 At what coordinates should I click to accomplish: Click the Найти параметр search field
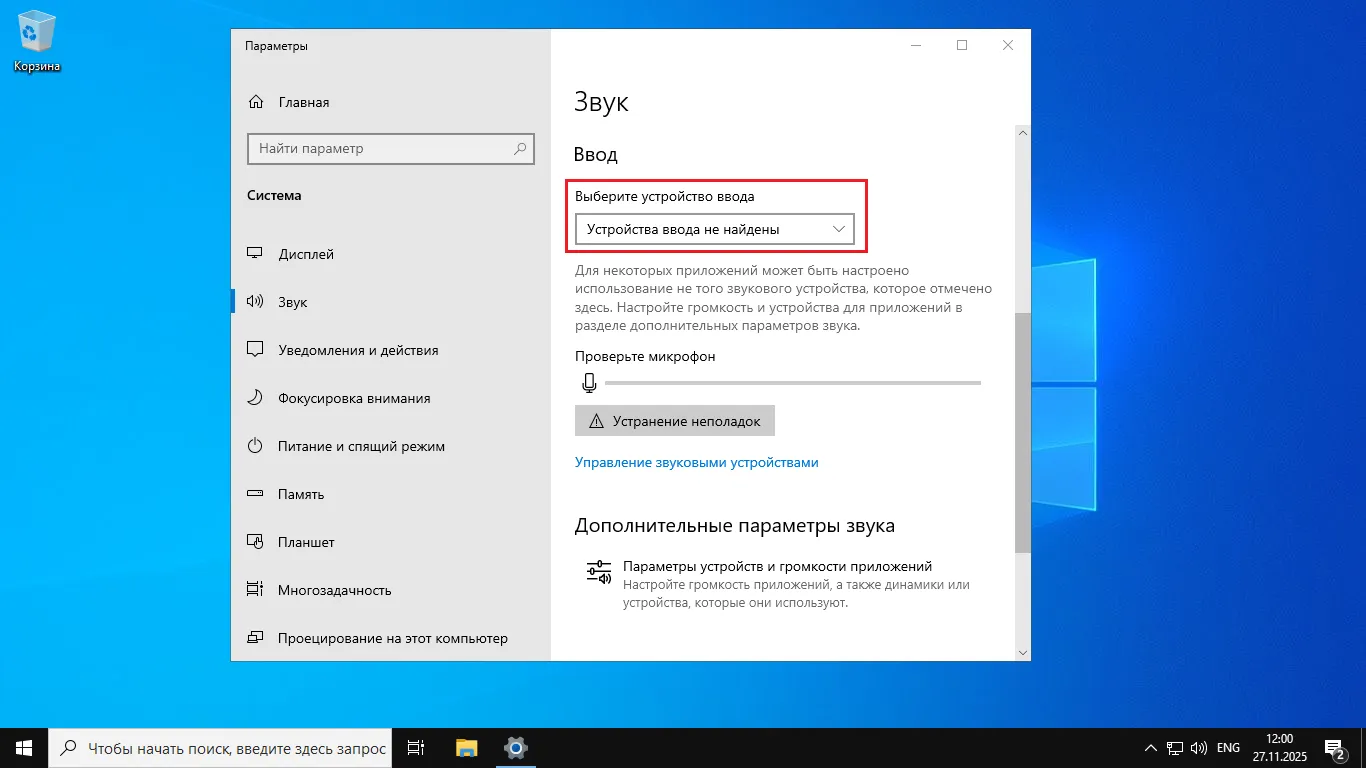tap(390, 148)
